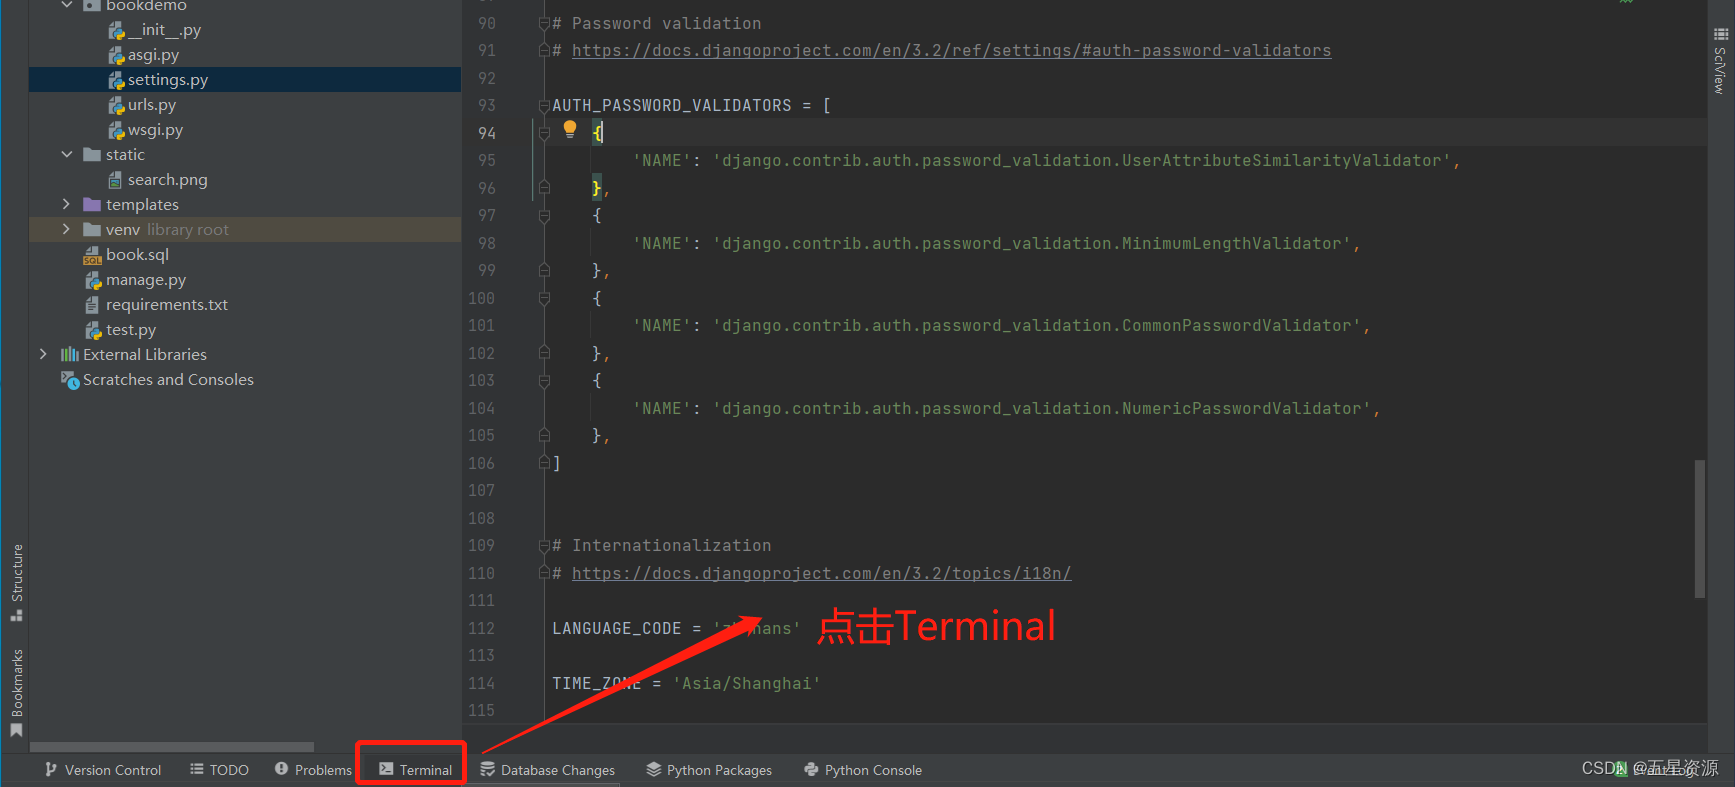
Task: Click the Version Control branch icon
Action: pyautogui.click(x=51, y=769)
